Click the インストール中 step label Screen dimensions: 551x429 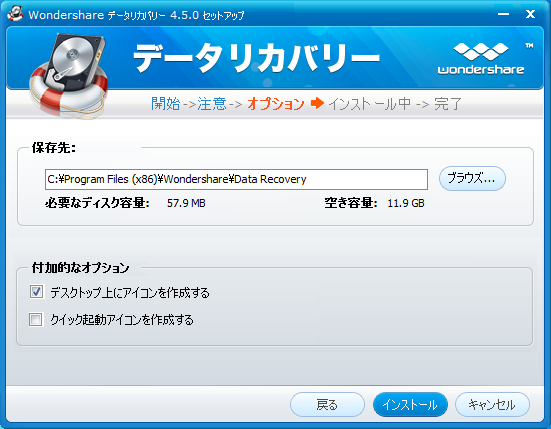coord(370,104)
